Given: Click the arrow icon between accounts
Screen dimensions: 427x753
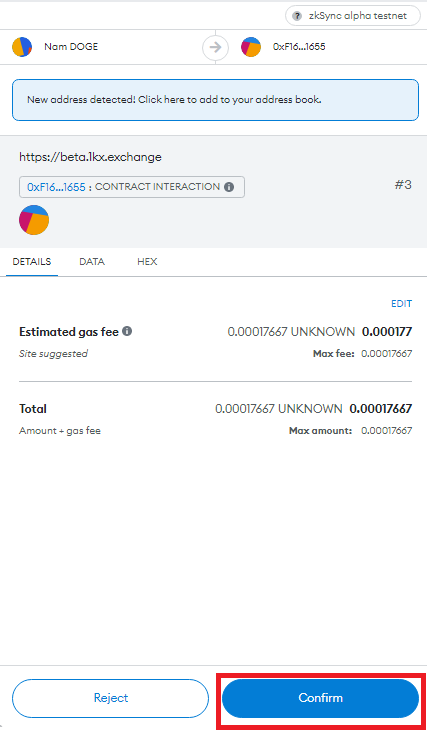Looking at the screenshot, I should (215, 47).
